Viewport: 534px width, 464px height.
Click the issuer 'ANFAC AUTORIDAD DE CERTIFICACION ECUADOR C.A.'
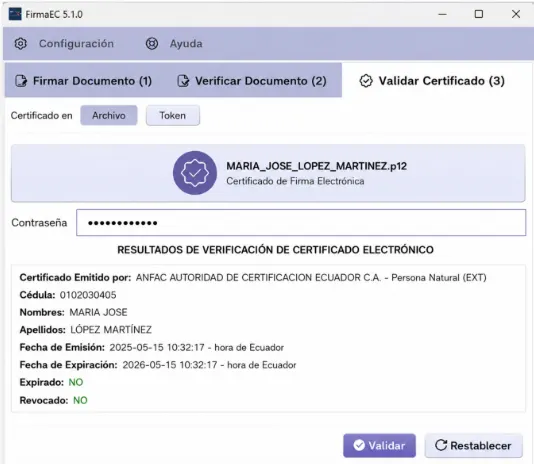258,278
